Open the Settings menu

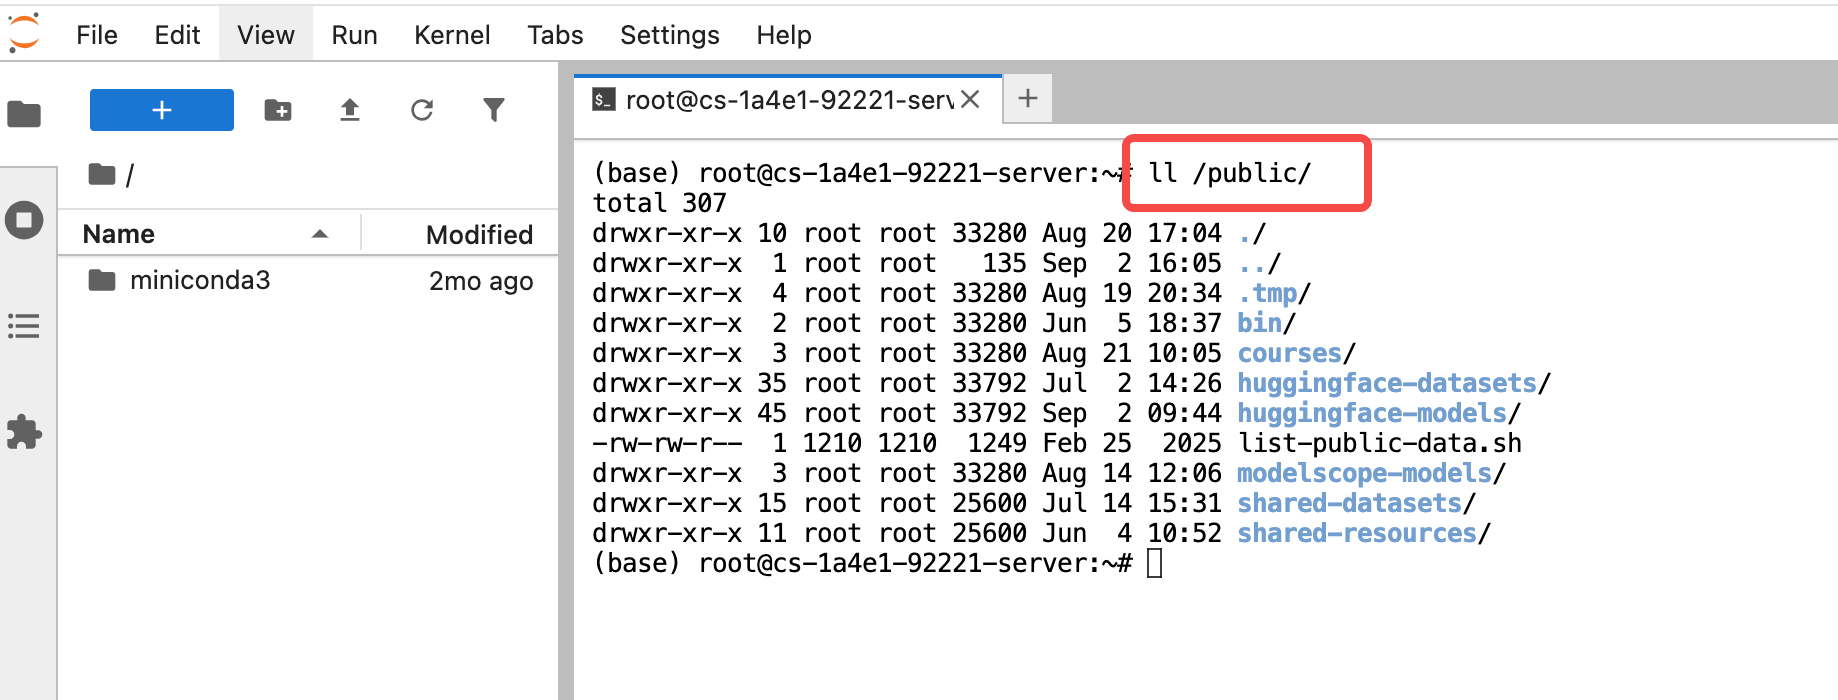point(669,35)
